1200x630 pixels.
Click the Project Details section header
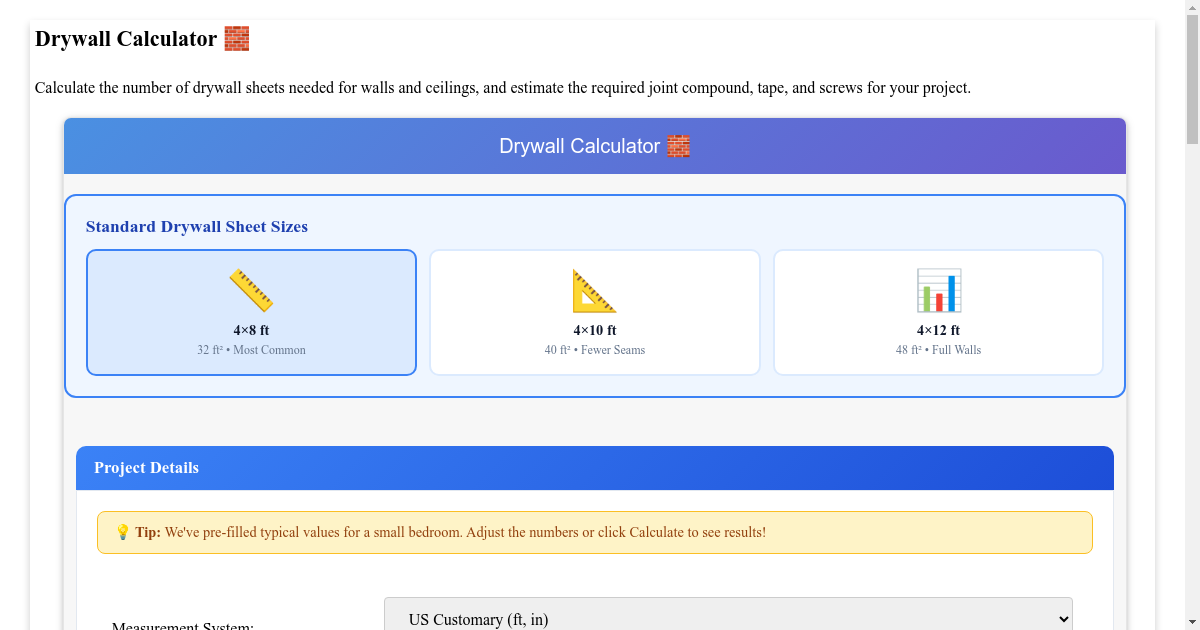[x=146, y=467]
